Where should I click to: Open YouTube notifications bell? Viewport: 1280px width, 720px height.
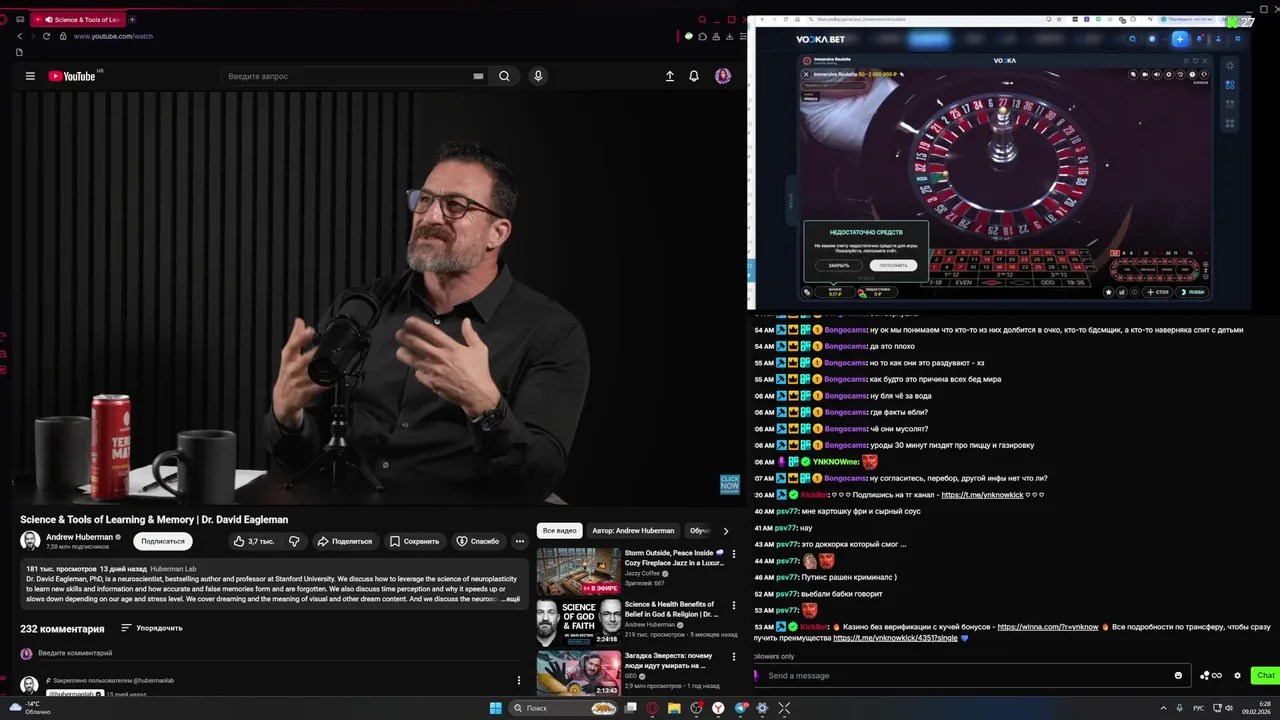pyautogui.click(x=694, y=76)
